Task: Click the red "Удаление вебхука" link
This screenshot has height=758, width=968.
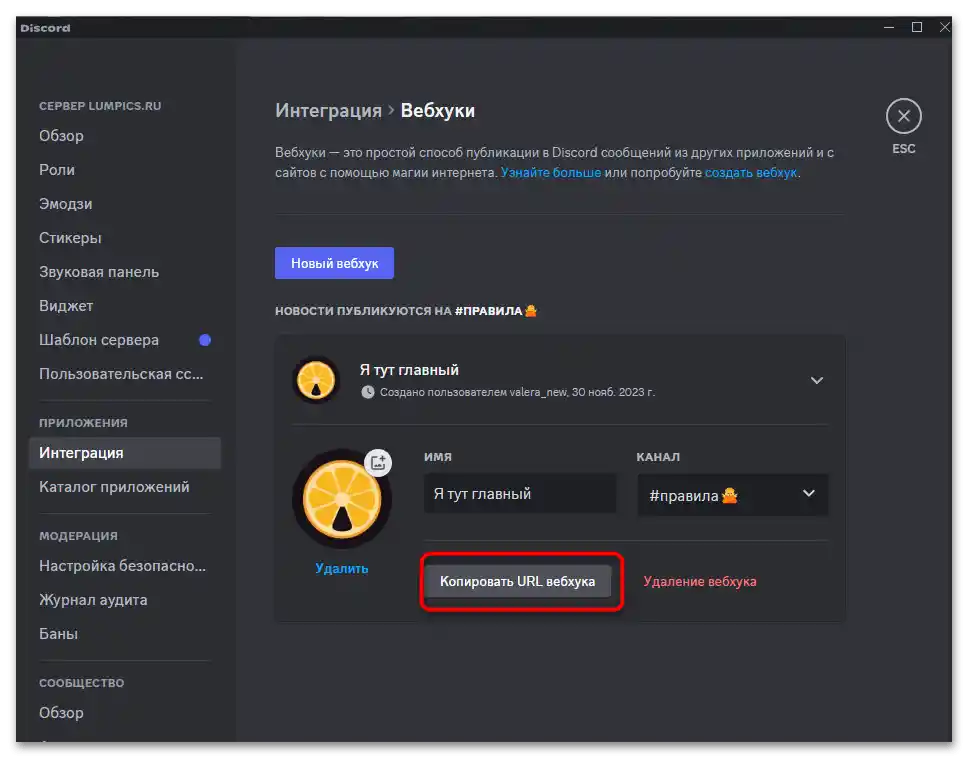Action: 699,581
